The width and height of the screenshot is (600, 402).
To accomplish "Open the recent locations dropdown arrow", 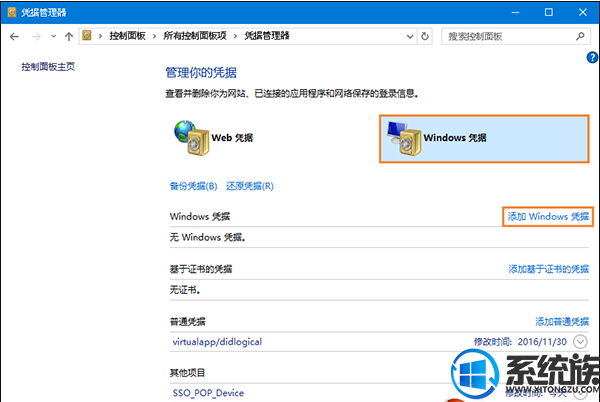I will point(54,37).
